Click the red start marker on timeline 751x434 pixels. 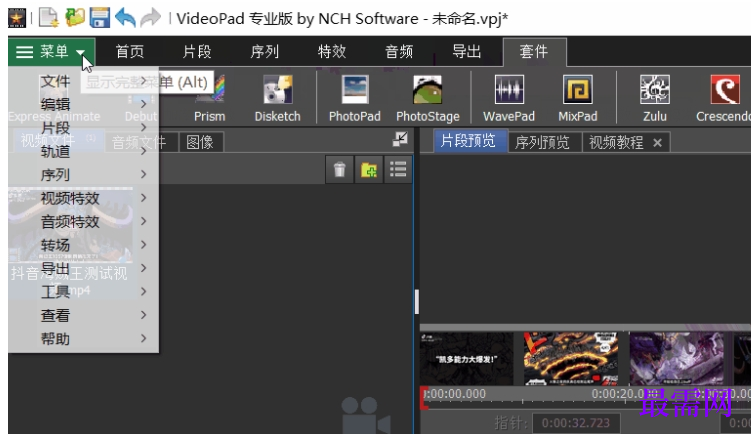pyautogui.click(x=424, y=398)
